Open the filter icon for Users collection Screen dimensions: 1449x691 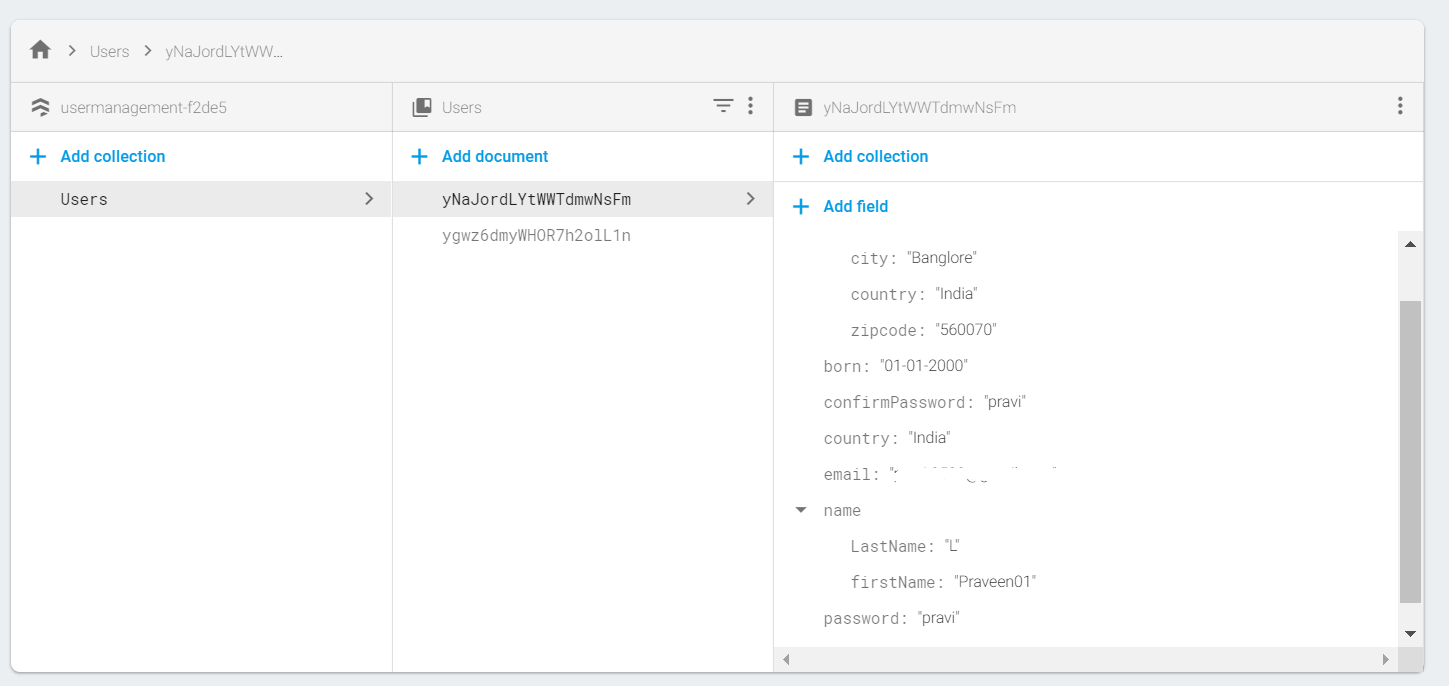[x=723, y=106]
